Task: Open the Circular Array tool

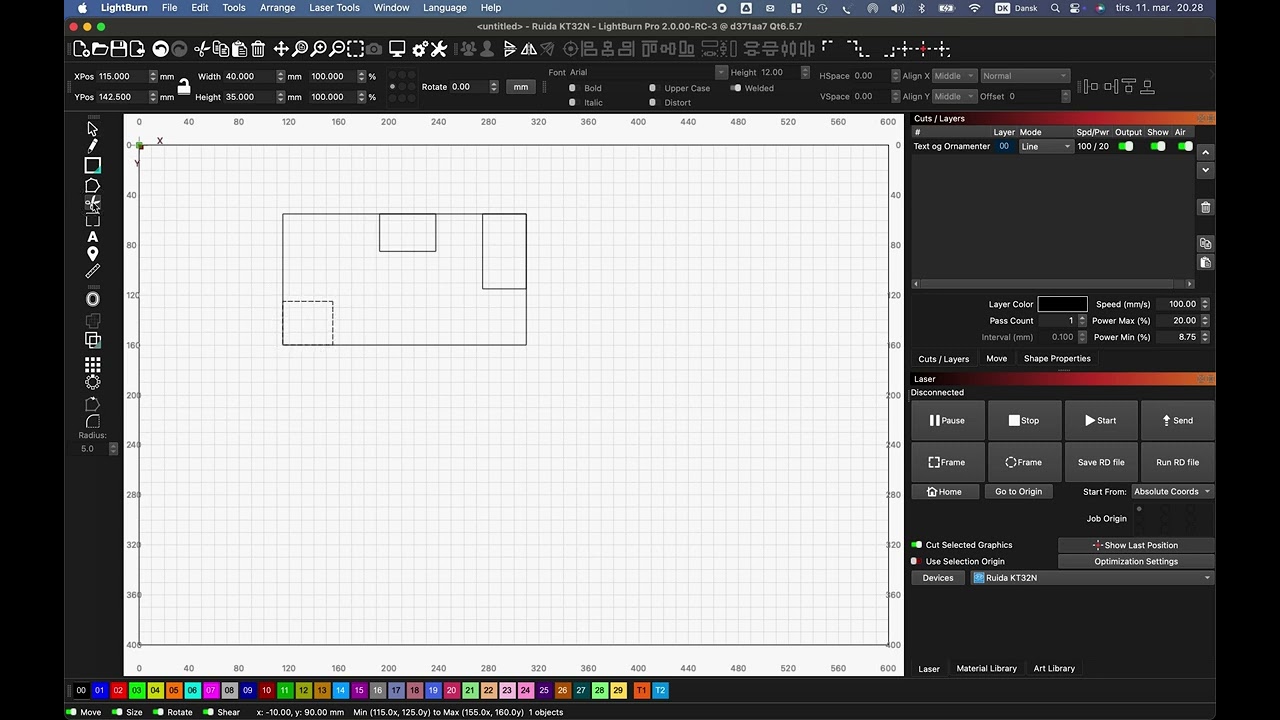Action: pos(92,382)
